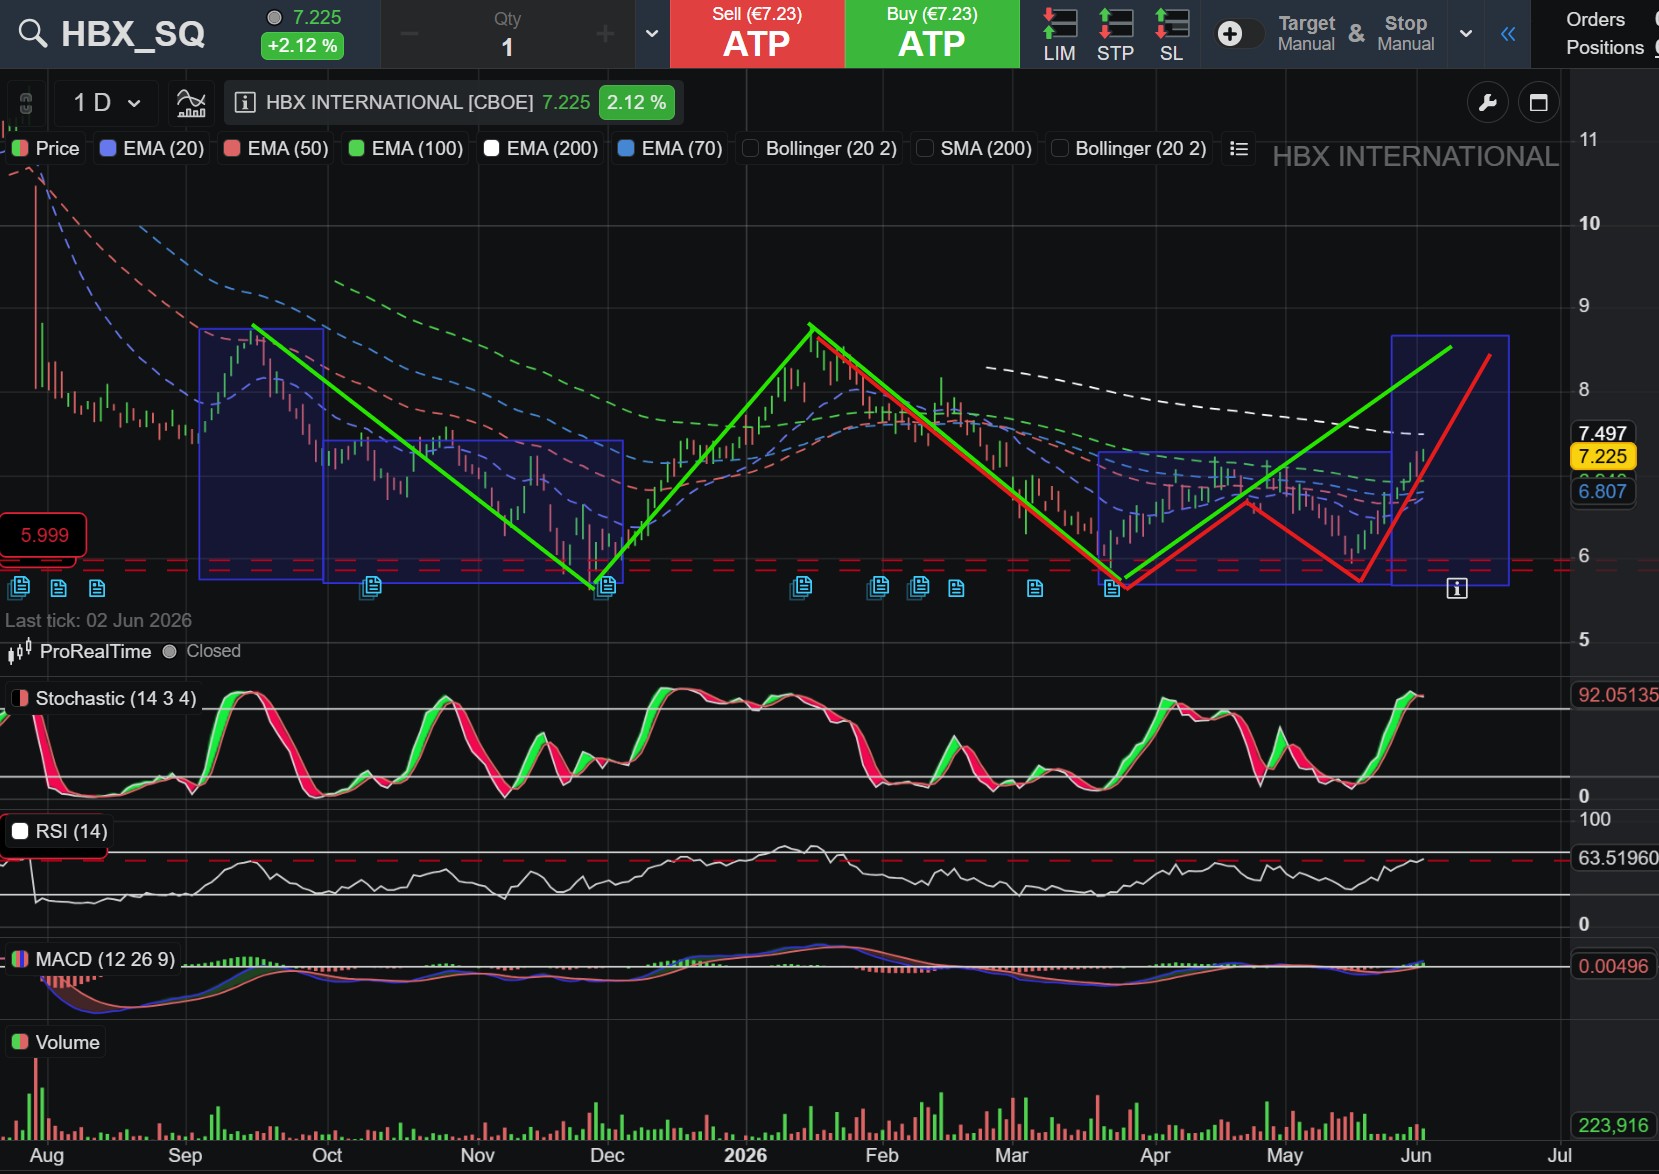Open the chart settings wrench icon
This screenshot has height=1174, width=1659.
click(x=1487, y=103)
